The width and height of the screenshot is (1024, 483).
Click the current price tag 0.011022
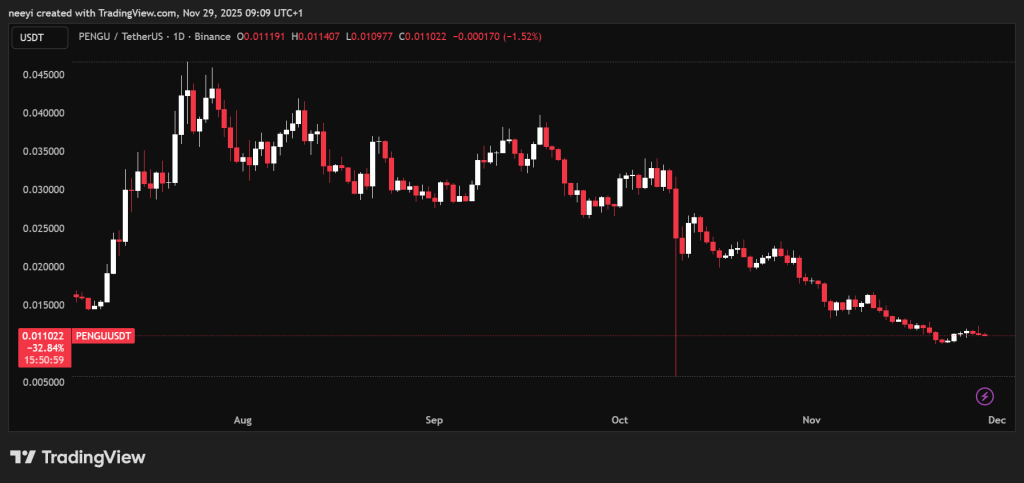point(43,337)
